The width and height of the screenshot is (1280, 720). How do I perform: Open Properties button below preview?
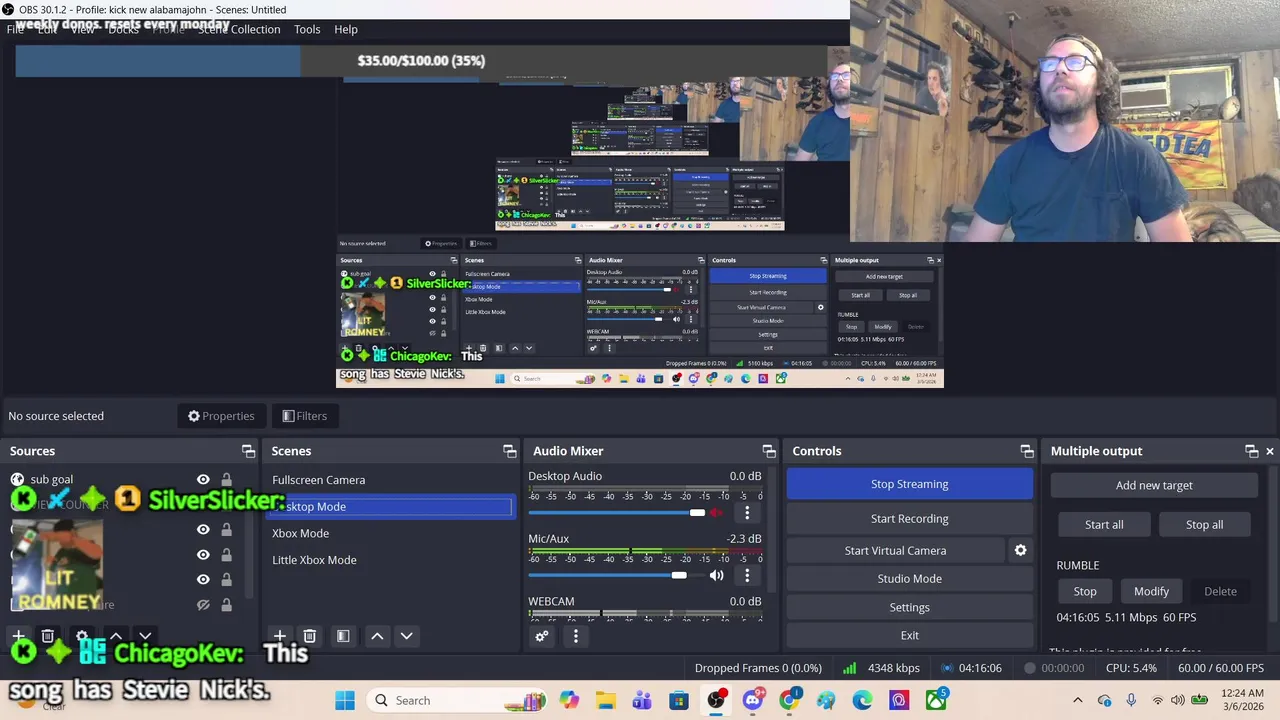pyautogui.click(x=221, y=416)
